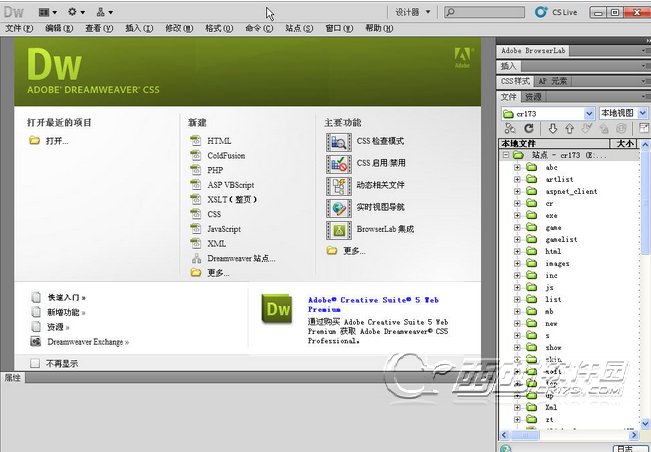Open the 本地视图 view dropdown
The image size is (651, 452).
[643, 113]
